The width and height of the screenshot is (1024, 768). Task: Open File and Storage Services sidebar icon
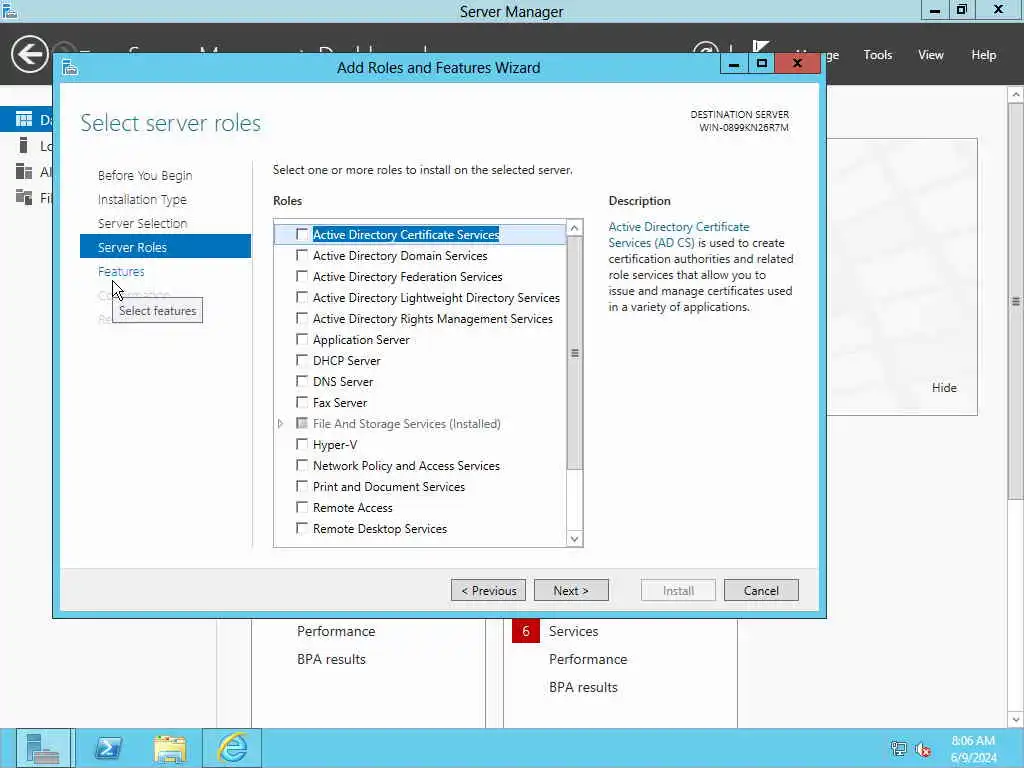click(x=24, y=197)
